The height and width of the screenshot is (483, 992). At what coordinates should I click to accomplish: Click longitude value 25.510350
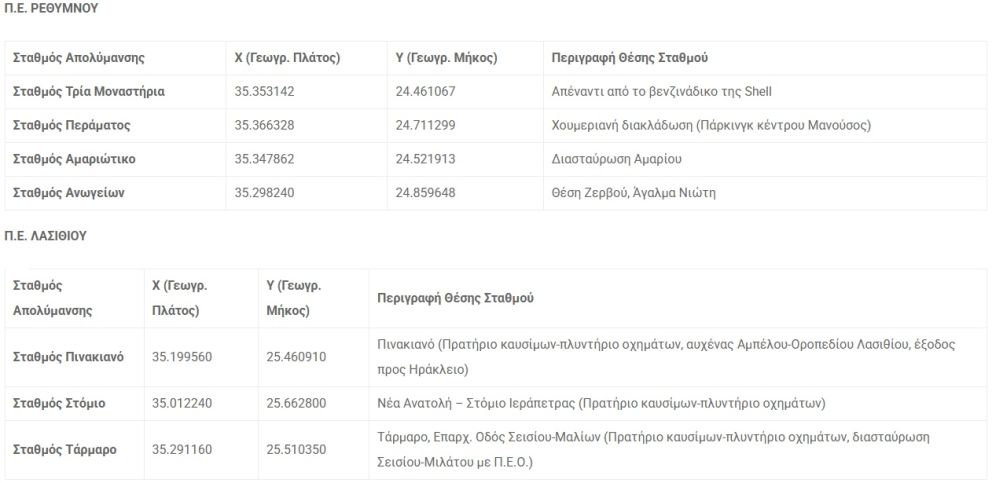coord(295,450)
